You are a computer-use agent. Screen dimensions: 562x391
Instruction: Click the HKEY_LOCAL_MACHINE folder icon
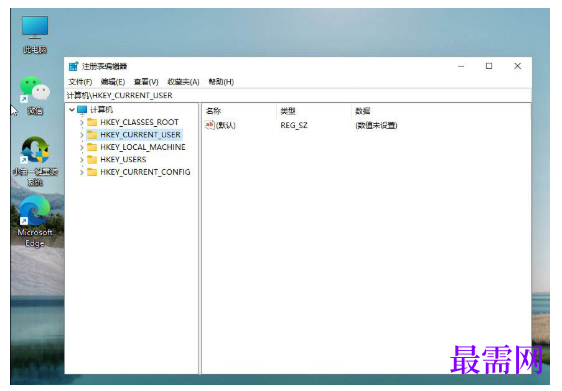pos(92,147)
